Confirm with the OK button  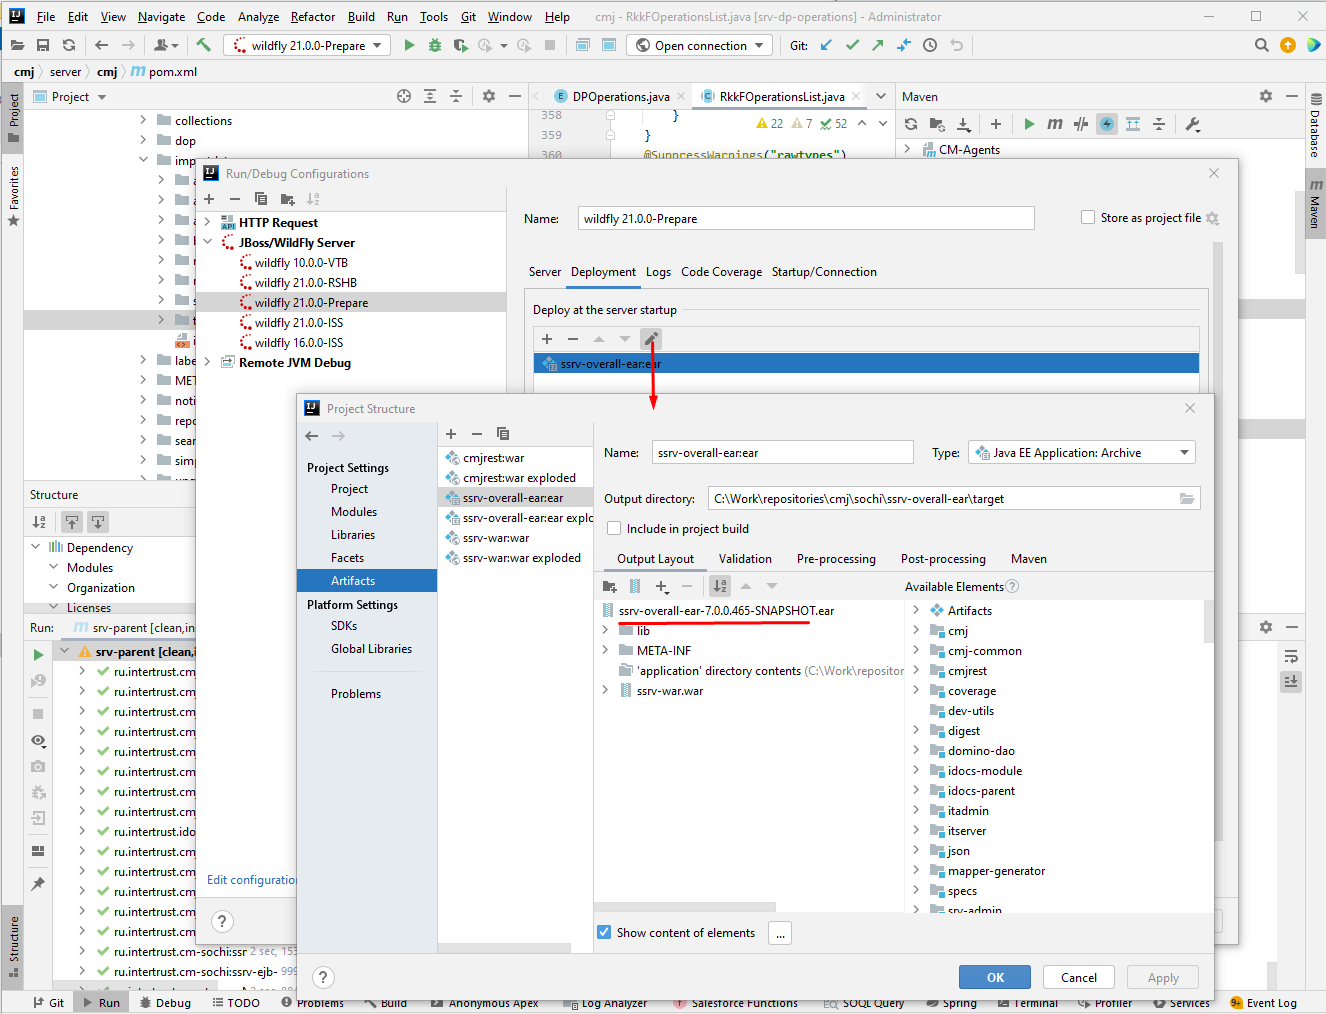995,977
